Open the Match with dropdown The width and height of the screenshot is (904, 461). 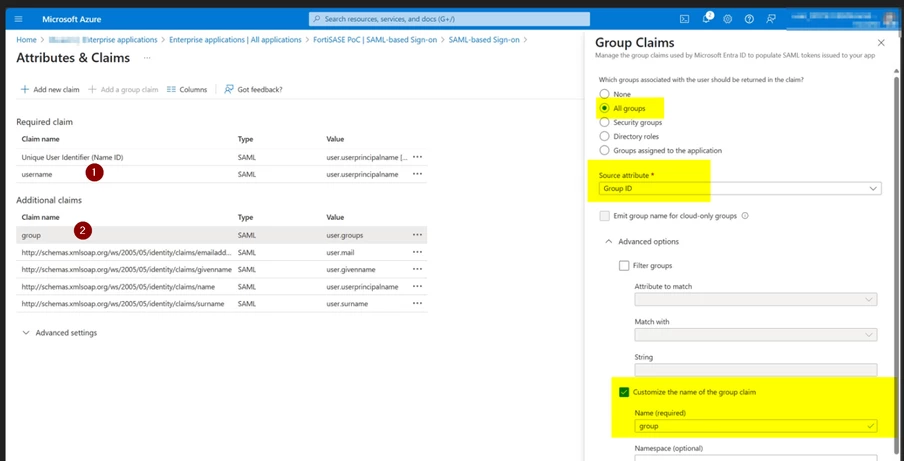coord(756,335)
